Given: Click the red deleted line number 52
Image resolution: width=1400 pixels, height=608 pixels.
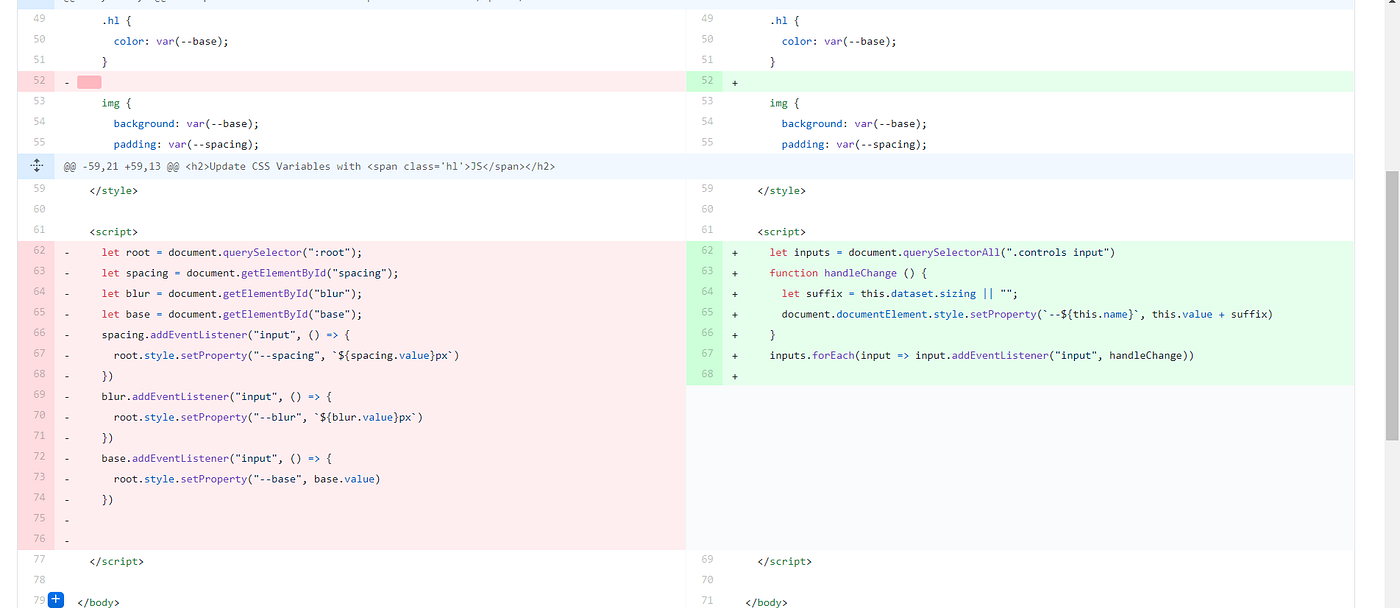Looking at the screenshot, I should coord(39,80).
